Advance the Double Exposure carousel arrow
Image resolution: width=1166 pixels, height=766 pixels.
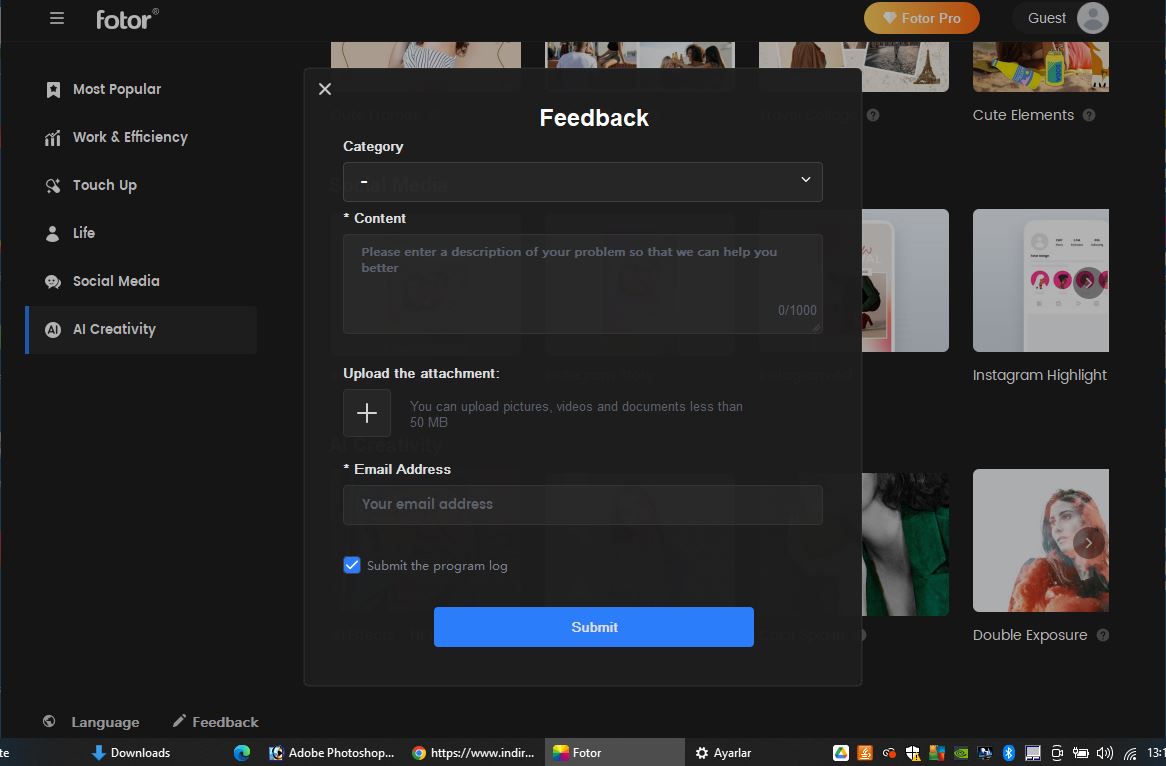1089,543
